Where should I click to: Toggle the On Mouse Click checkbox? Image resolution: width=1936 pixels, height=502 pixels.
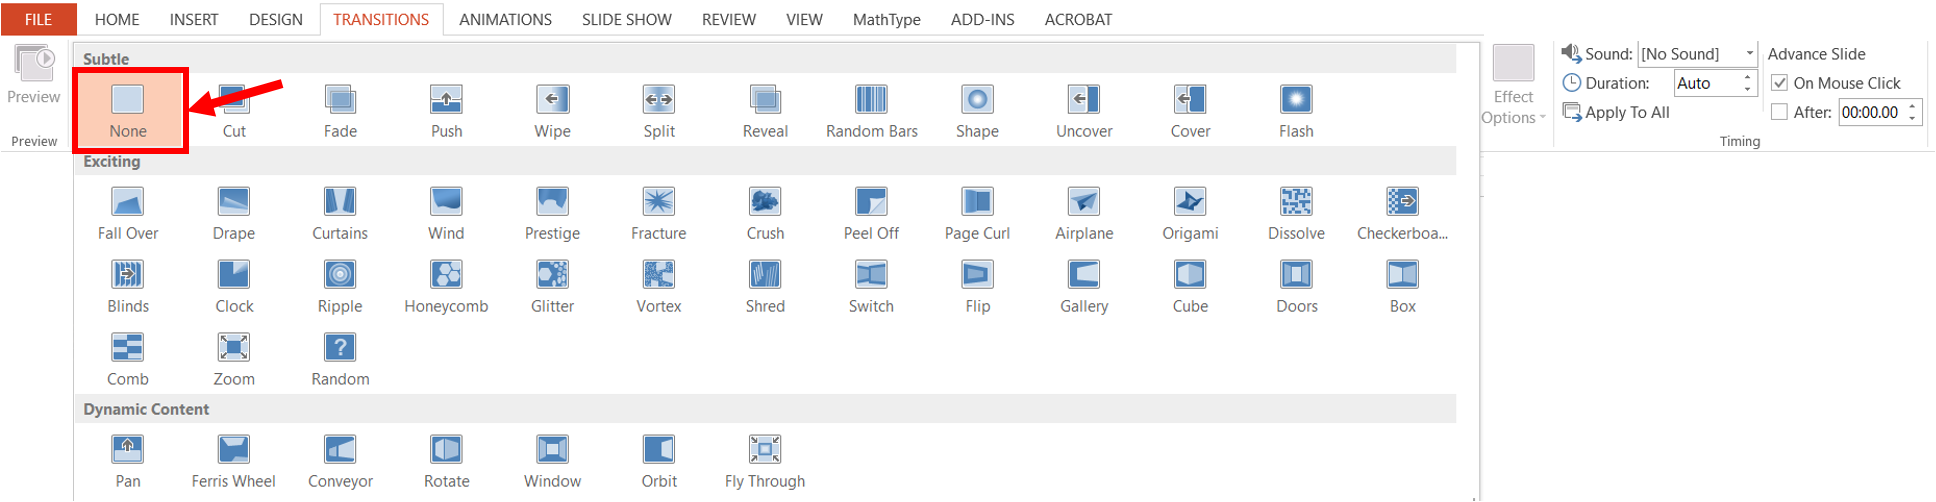(1779, 83)
